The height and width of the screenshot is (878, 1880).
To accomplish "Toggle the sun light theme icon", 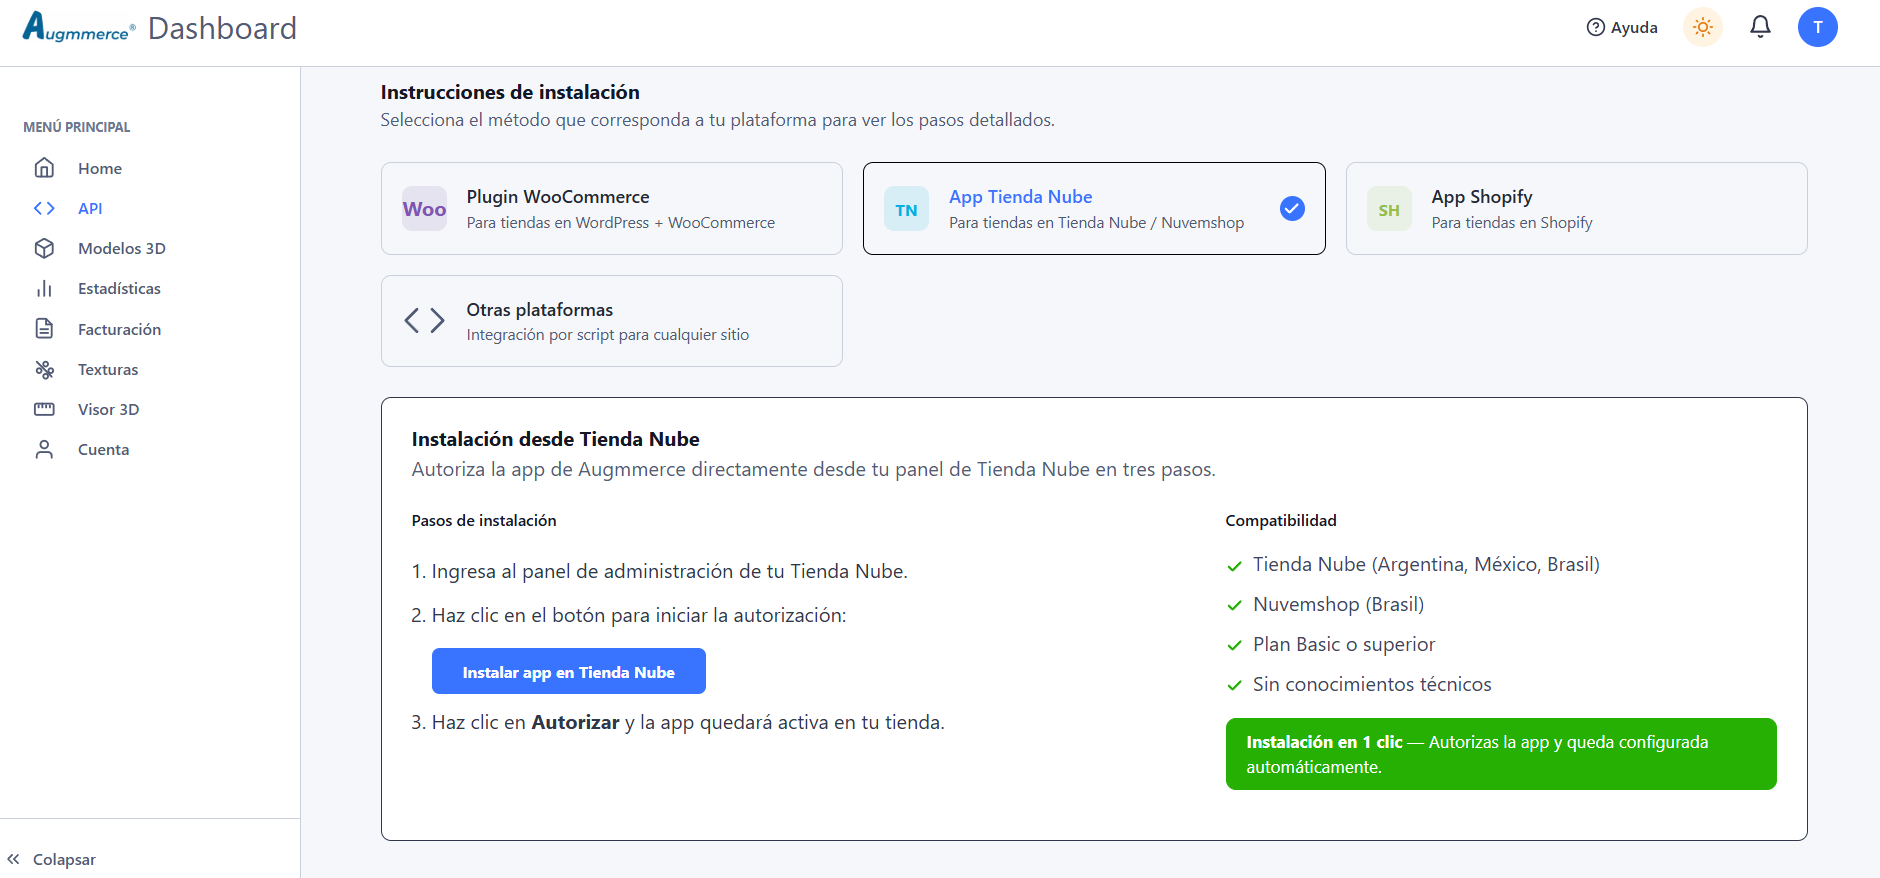I will 1703,27.
